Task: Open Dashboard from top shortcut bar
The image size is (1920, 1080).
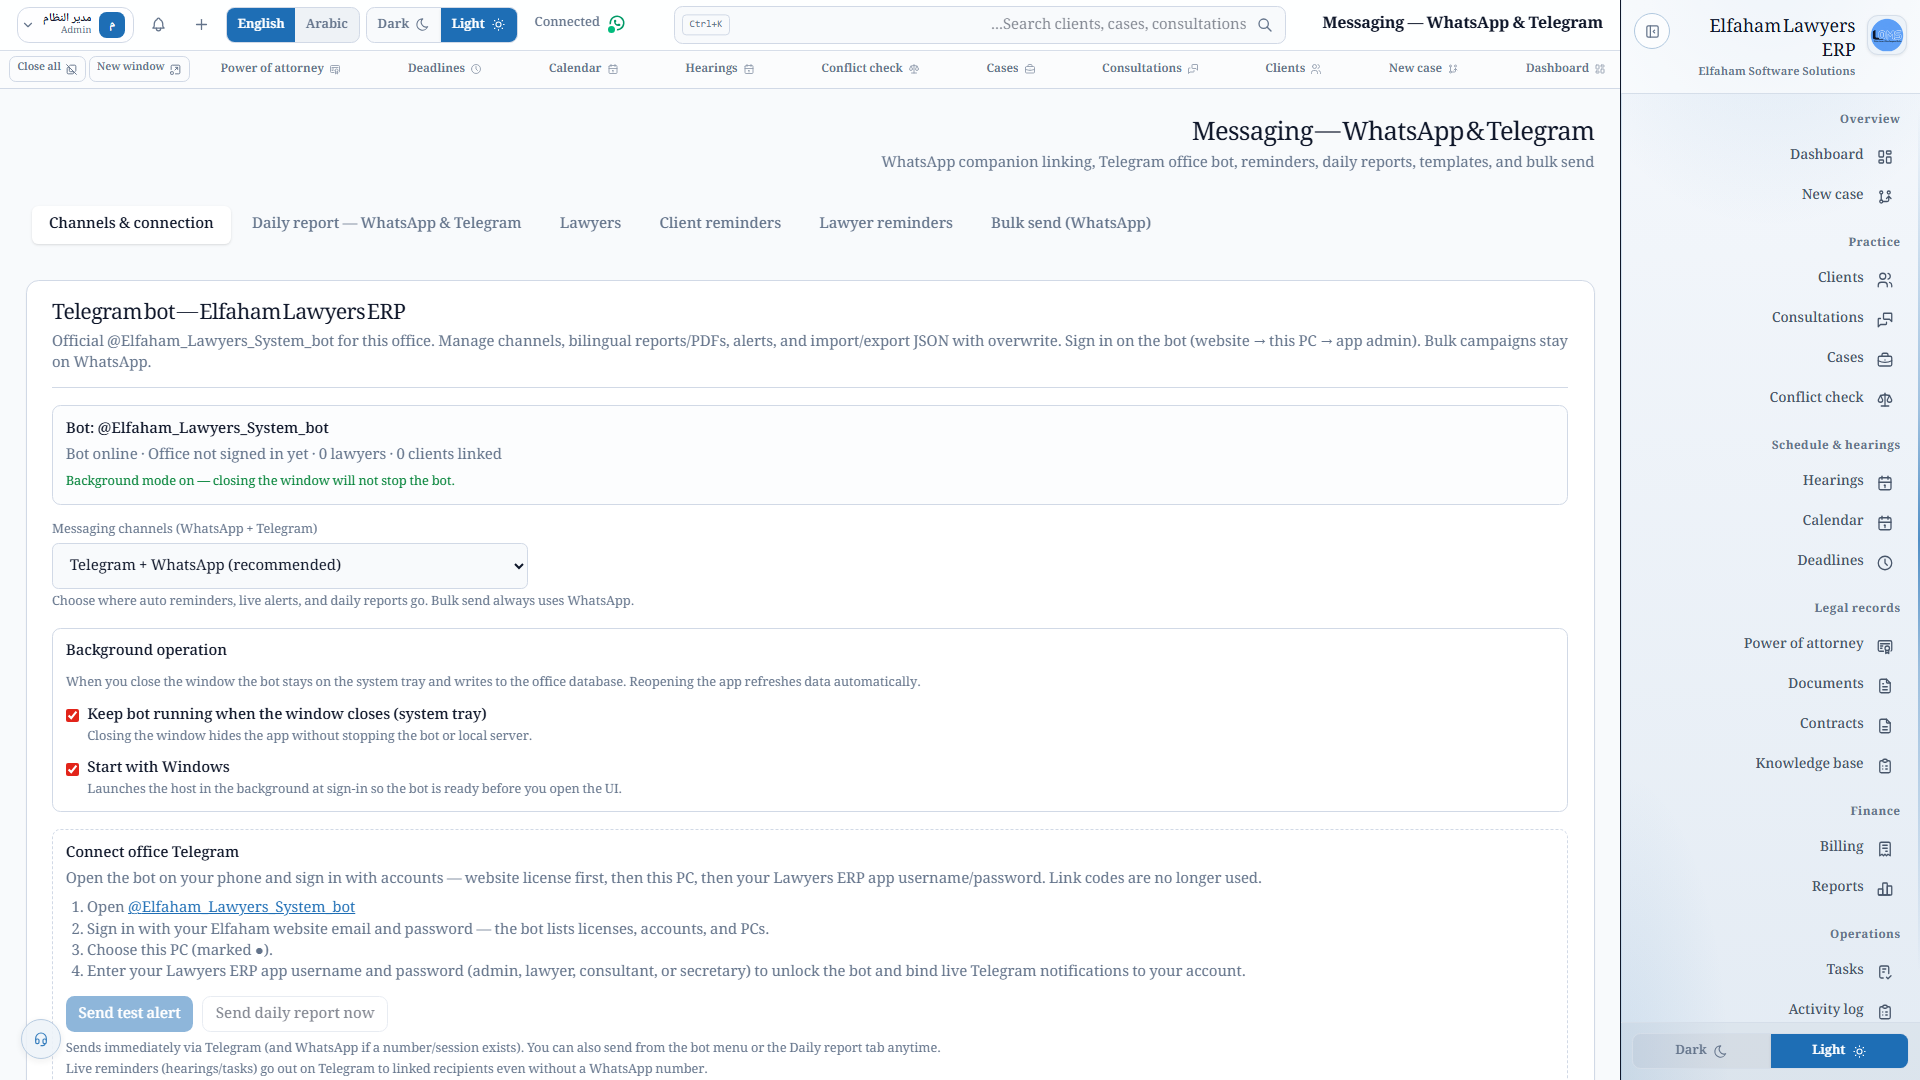Action: [x=1565, y=69]
